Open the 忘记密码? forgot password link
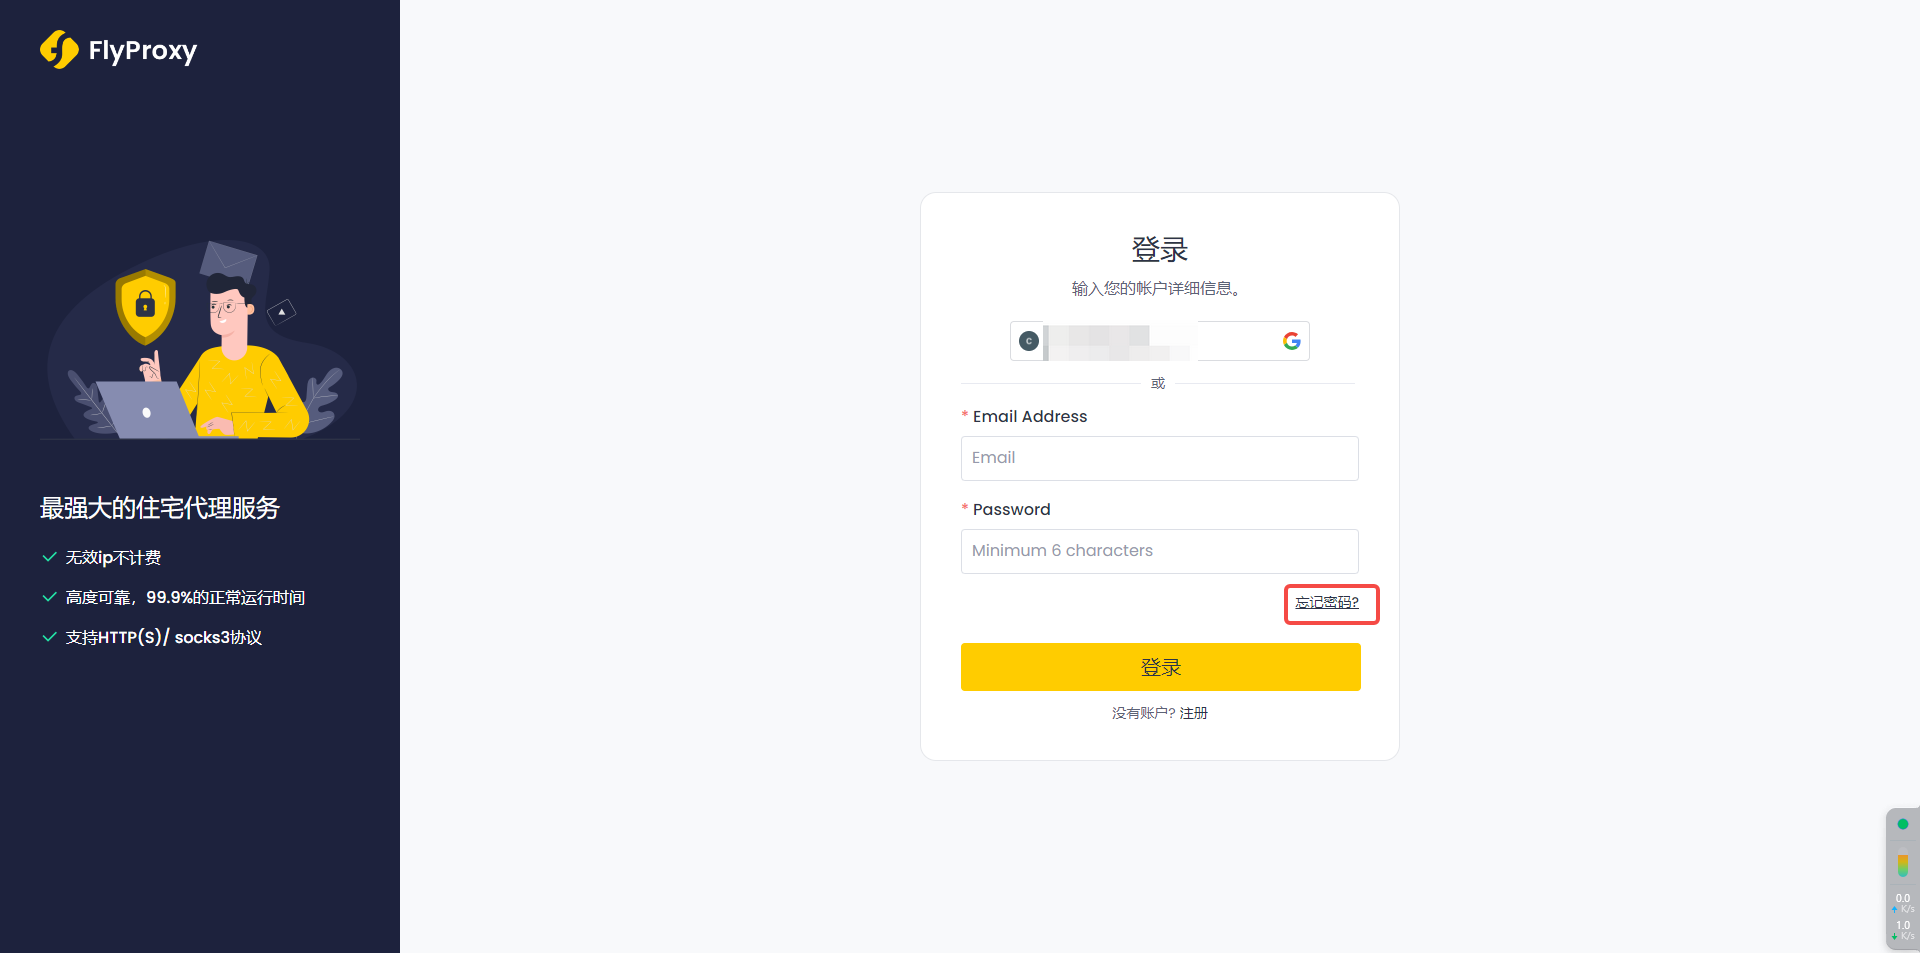This screenshot has width=1920, height=953. point(1327,602)
